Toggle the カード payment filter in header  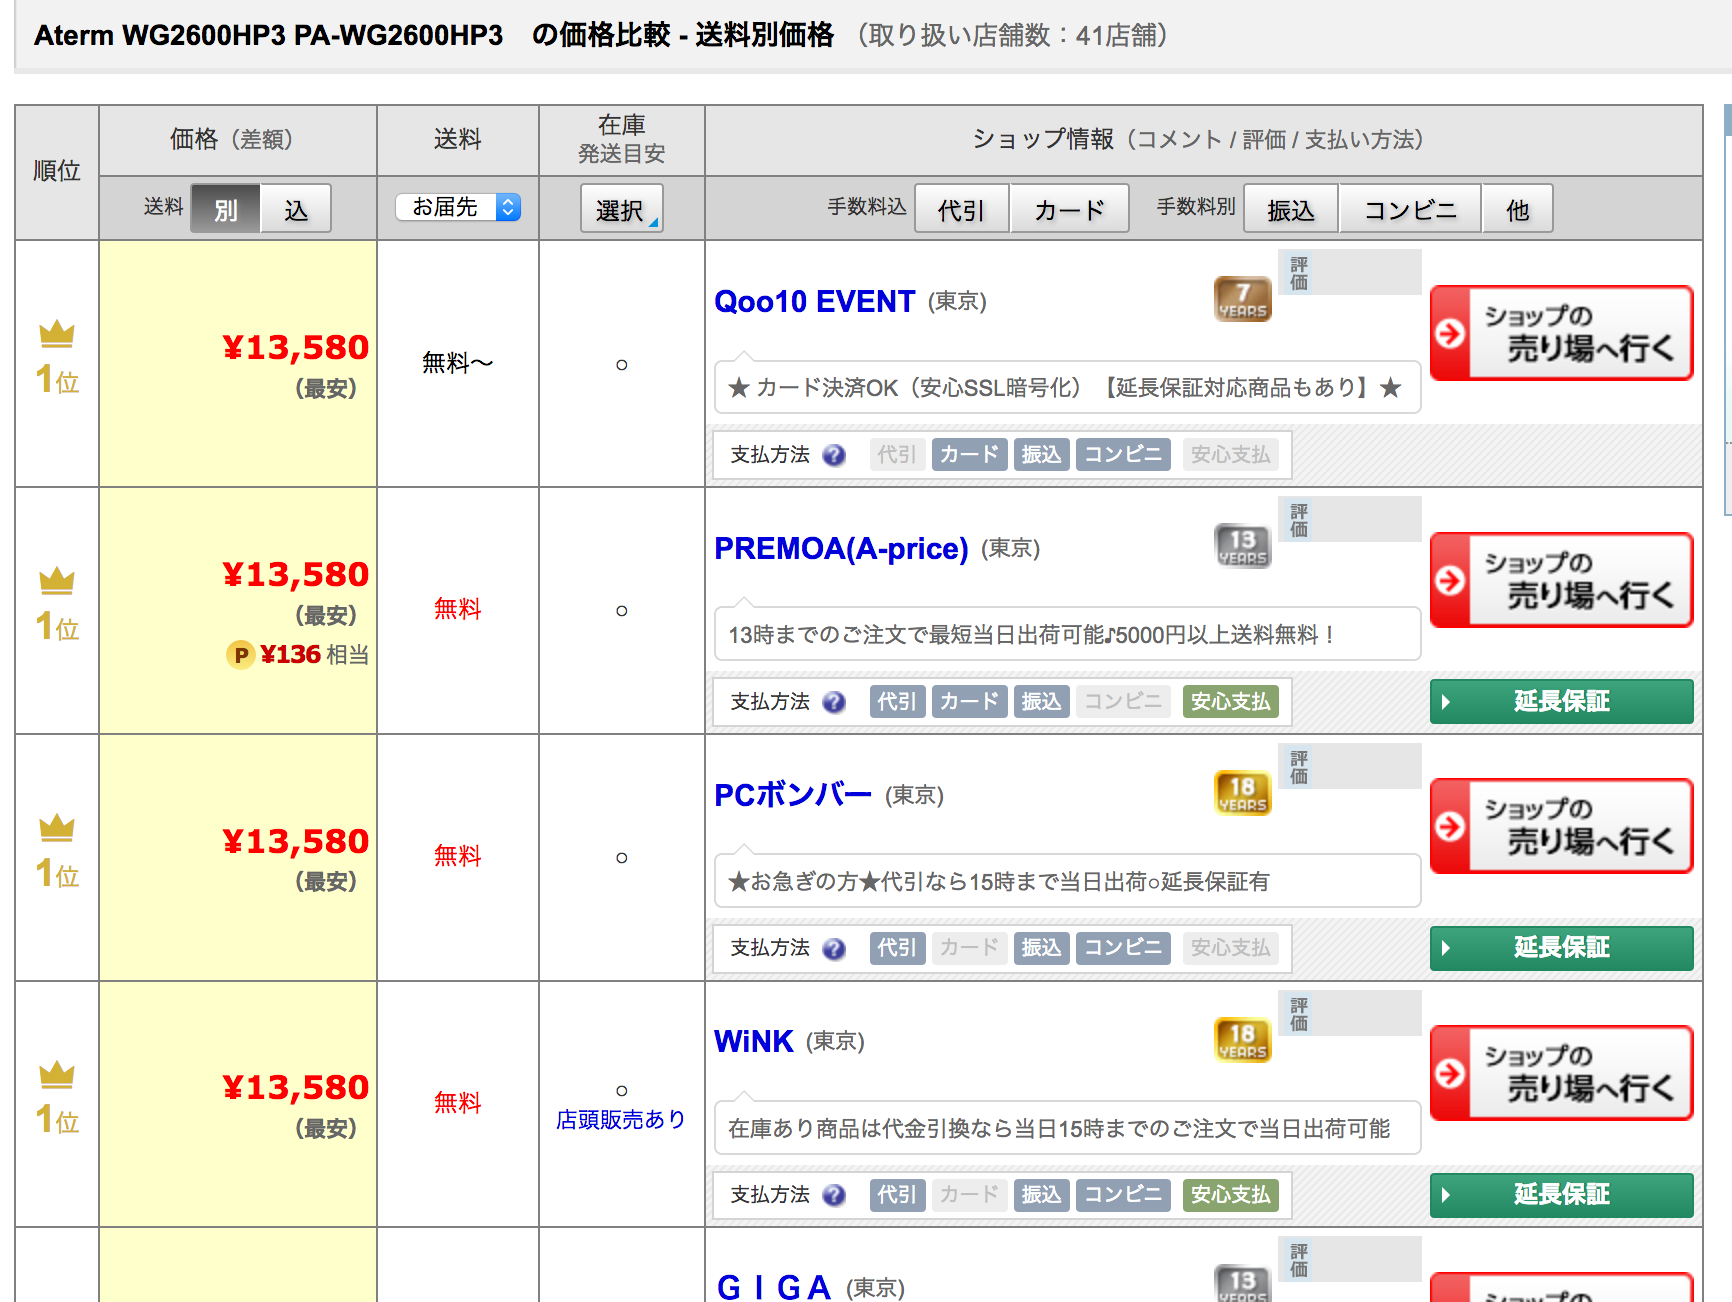point(1069,209)
